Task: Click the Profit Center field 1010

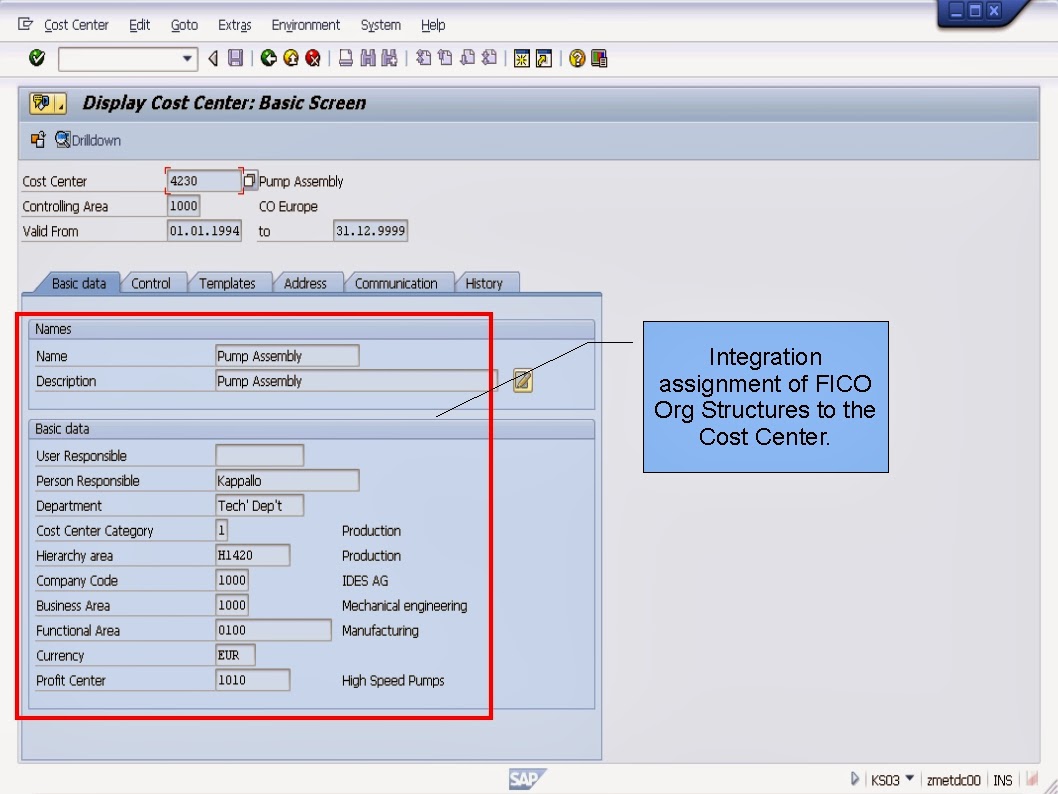Action: pos(252,680)
